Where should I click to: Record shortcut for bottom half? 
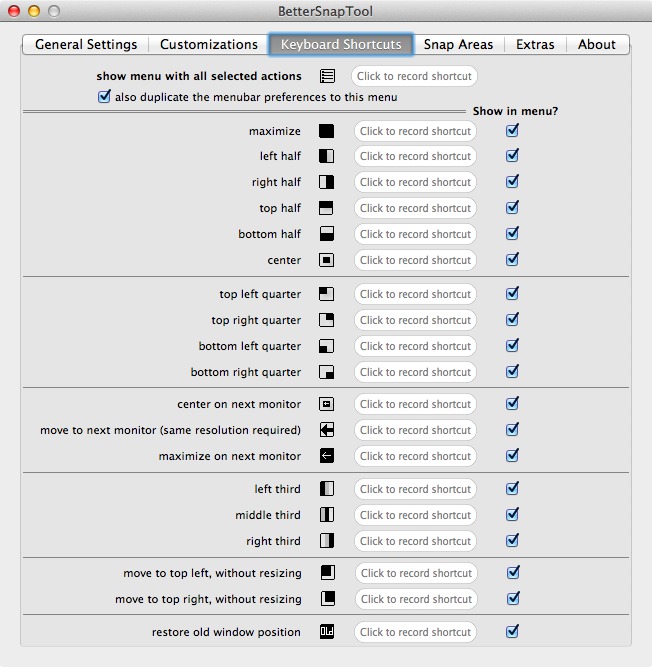tap(415, 234)
